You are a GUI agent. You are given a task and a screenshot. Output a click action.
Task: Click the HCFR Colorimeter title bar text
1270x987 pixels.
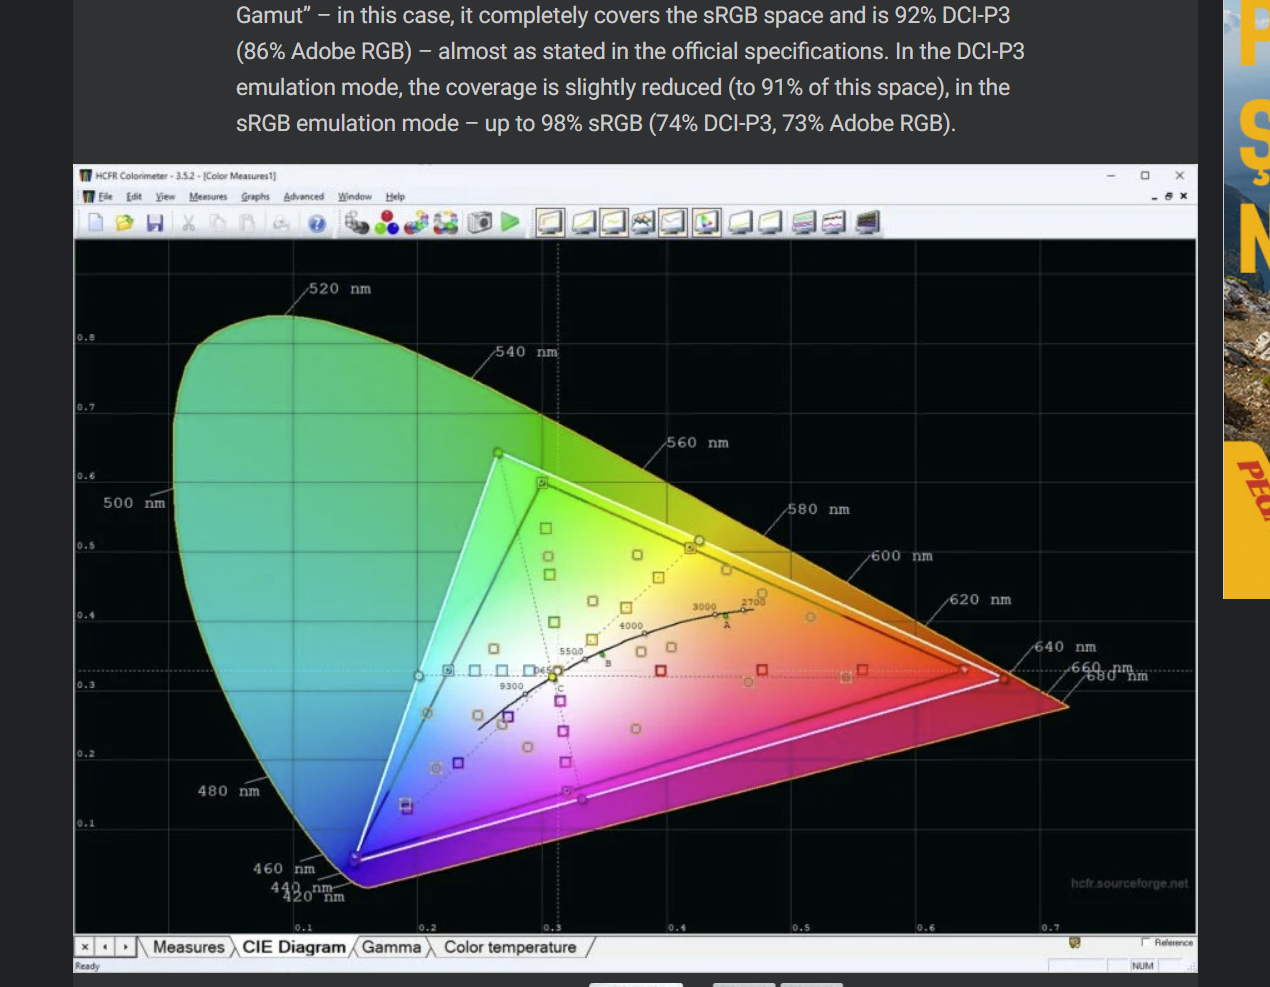coord(186,175)
